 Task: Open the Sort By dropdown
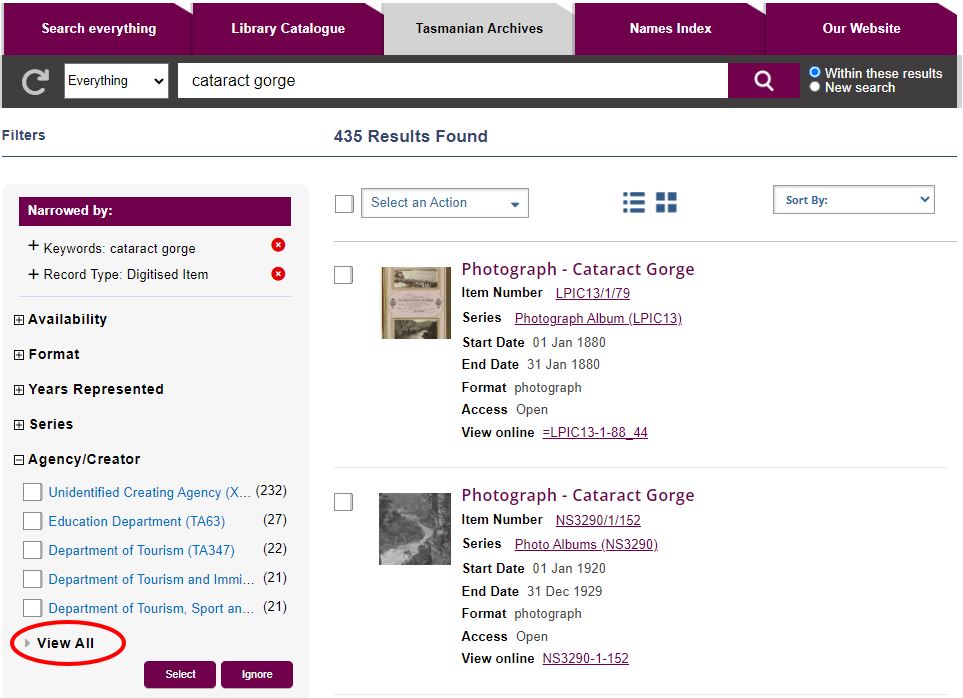[853, 200]
